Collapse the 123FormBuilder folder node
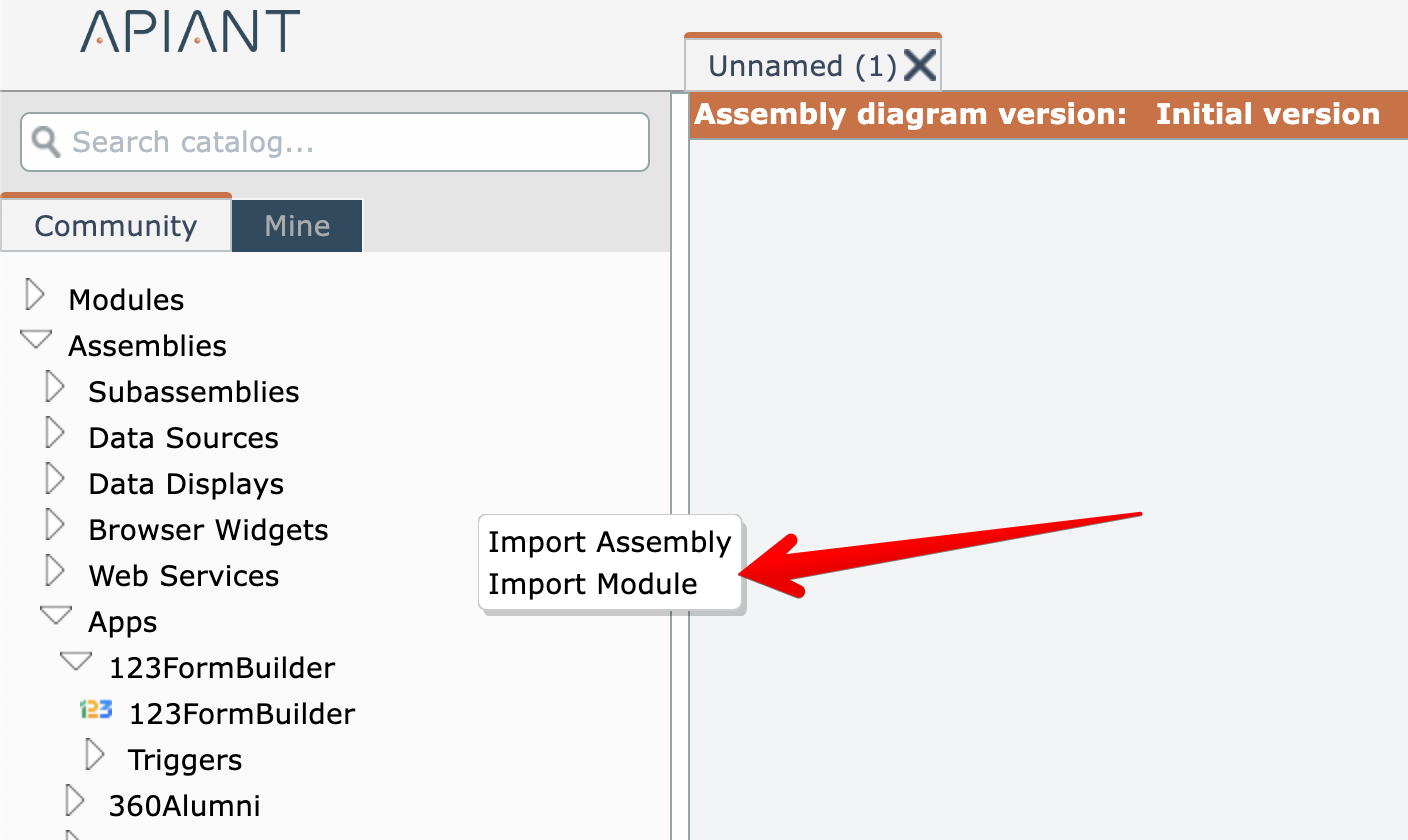This screenshot has width=1408, height=840. 76,662
